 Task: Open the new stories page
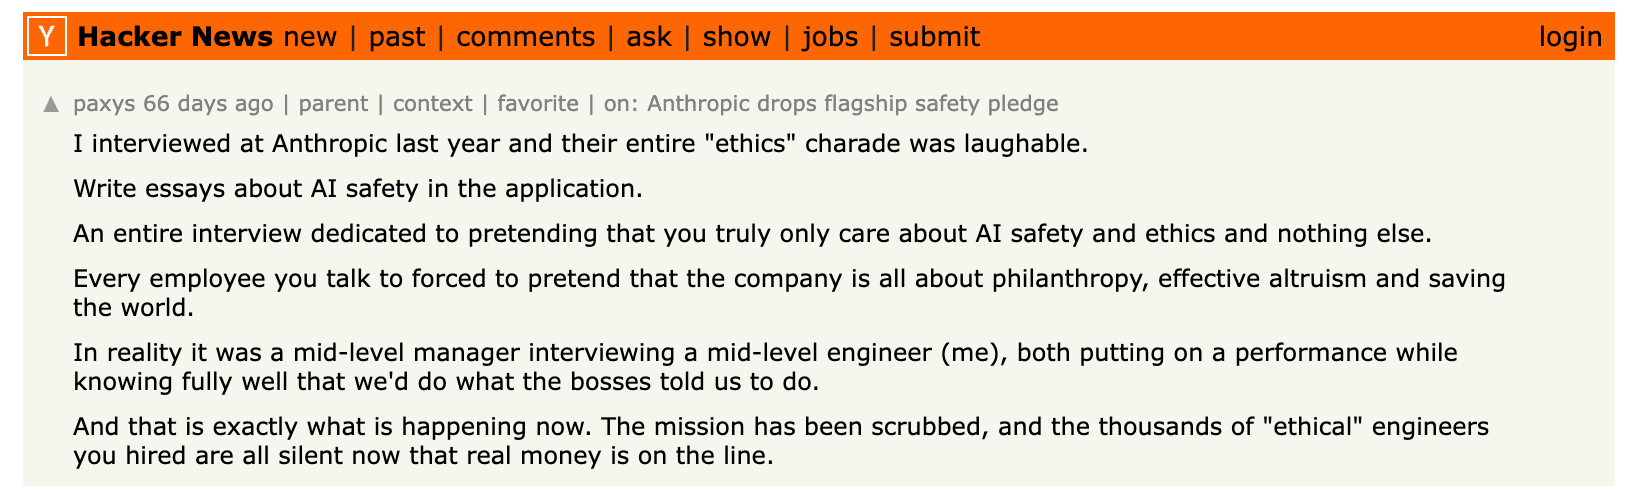pos(310,37)
